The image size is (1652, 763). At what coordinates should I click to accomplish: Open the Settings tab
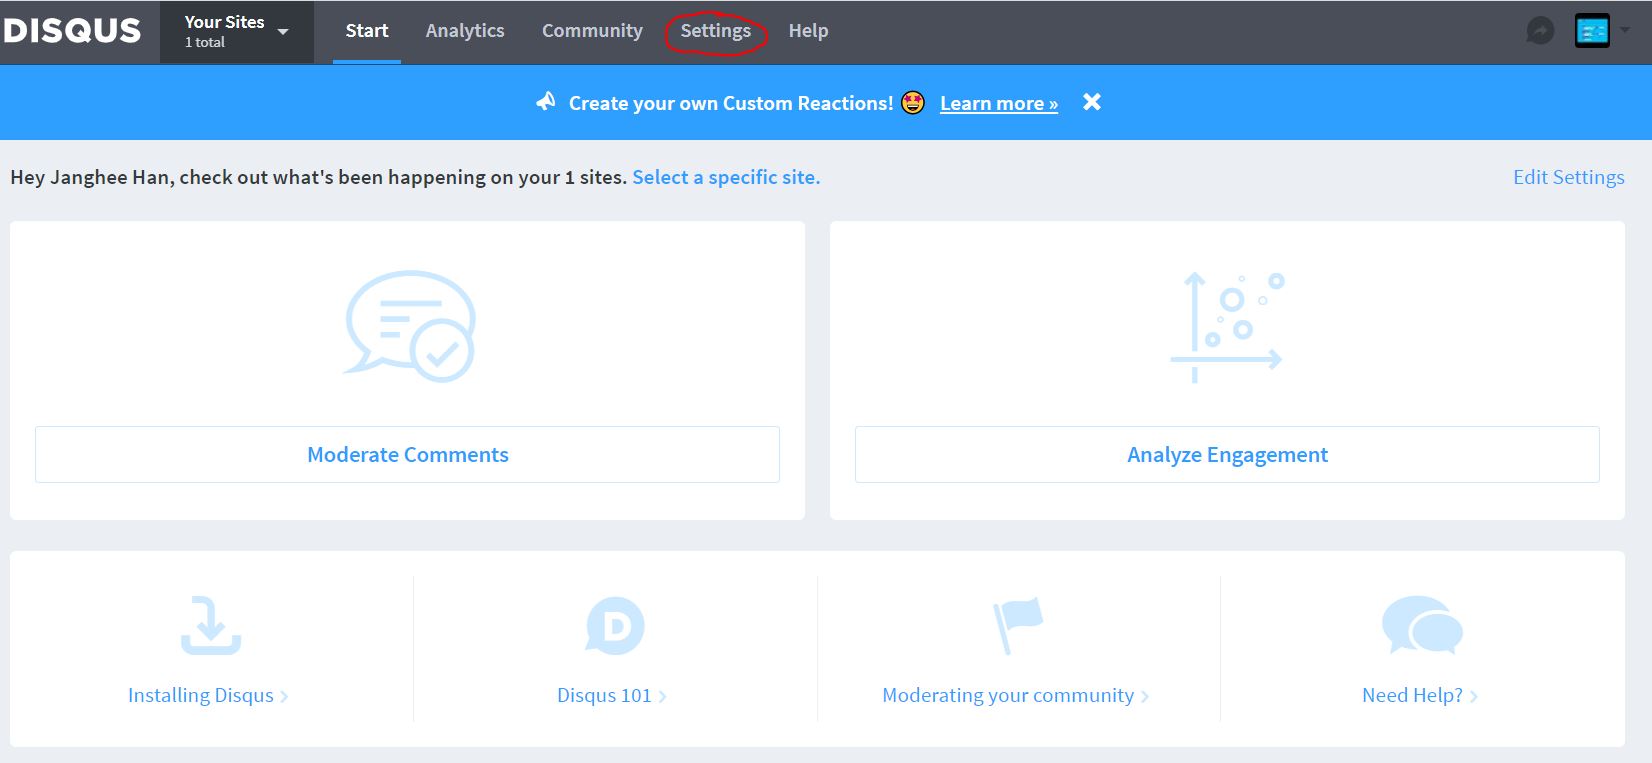(x=715, y=31)
